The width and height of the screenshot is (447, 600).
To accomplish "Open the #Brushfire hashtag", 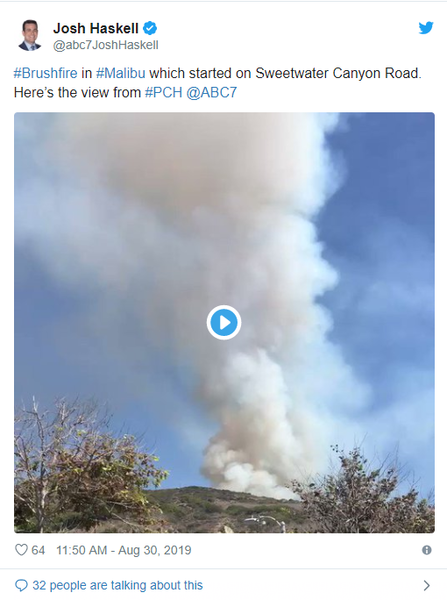I will coord(46,73).
